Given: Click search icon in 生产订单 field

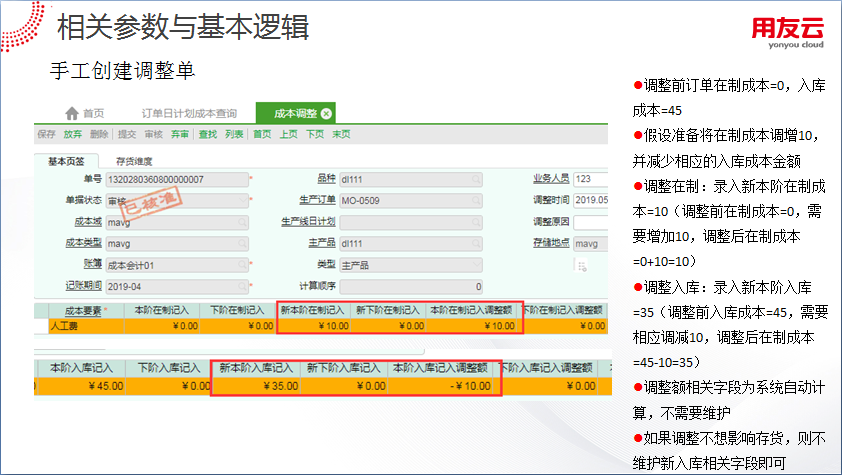Looking at the screenshot, I should [x=476, y=200].
